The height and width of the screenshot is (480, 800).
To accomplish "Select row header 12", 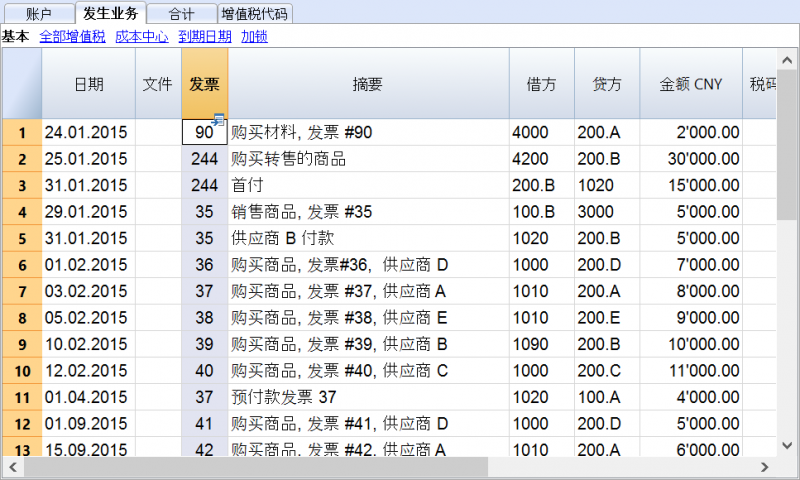I will pyautogui.click(x=22, y=424).
